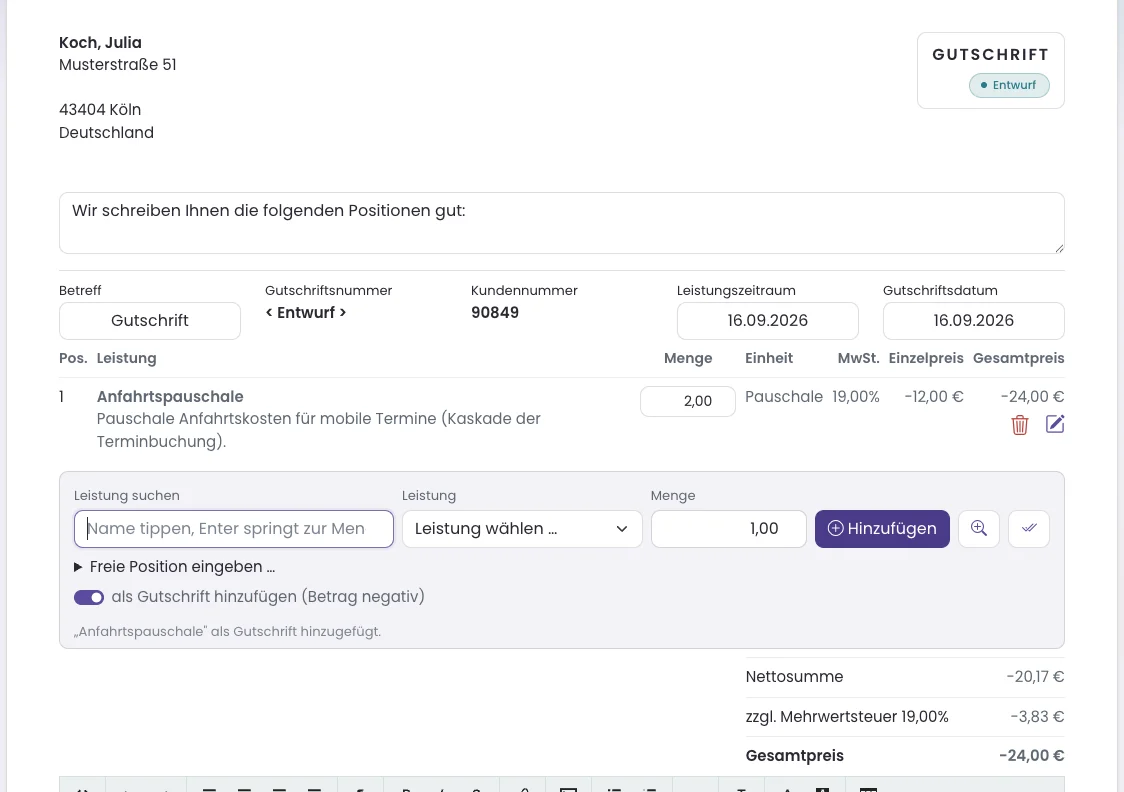Click the double-checkmark button
1124x792 pixels.
click(x=1029, y=529)
